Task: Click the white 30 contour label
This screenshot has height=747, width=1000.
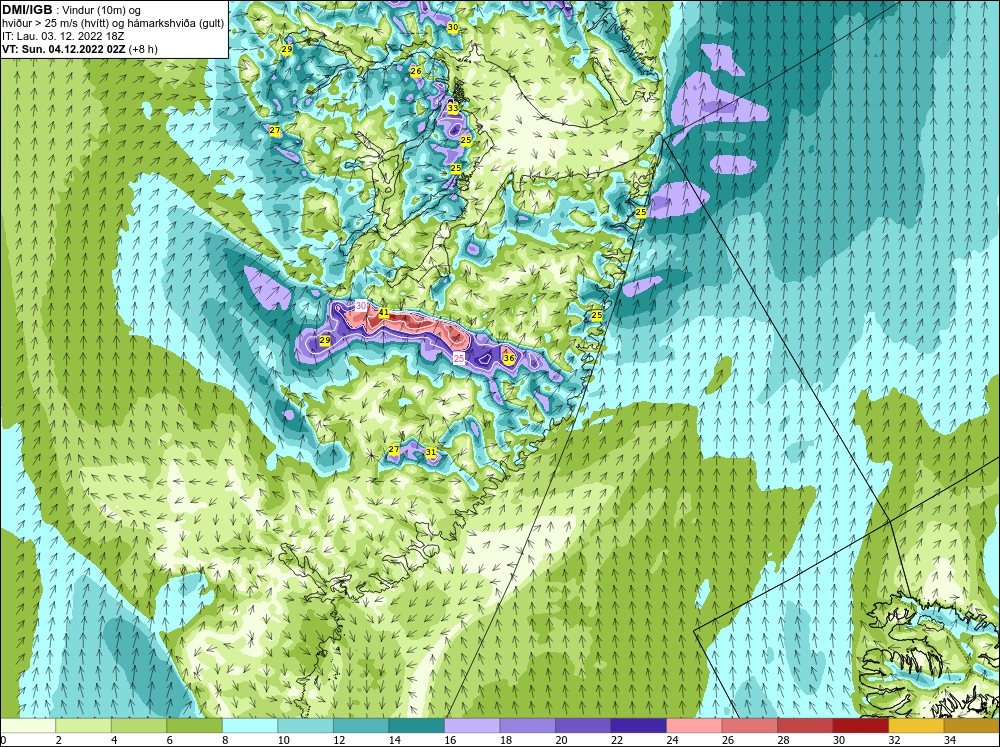Action: [x=361, y=306]
